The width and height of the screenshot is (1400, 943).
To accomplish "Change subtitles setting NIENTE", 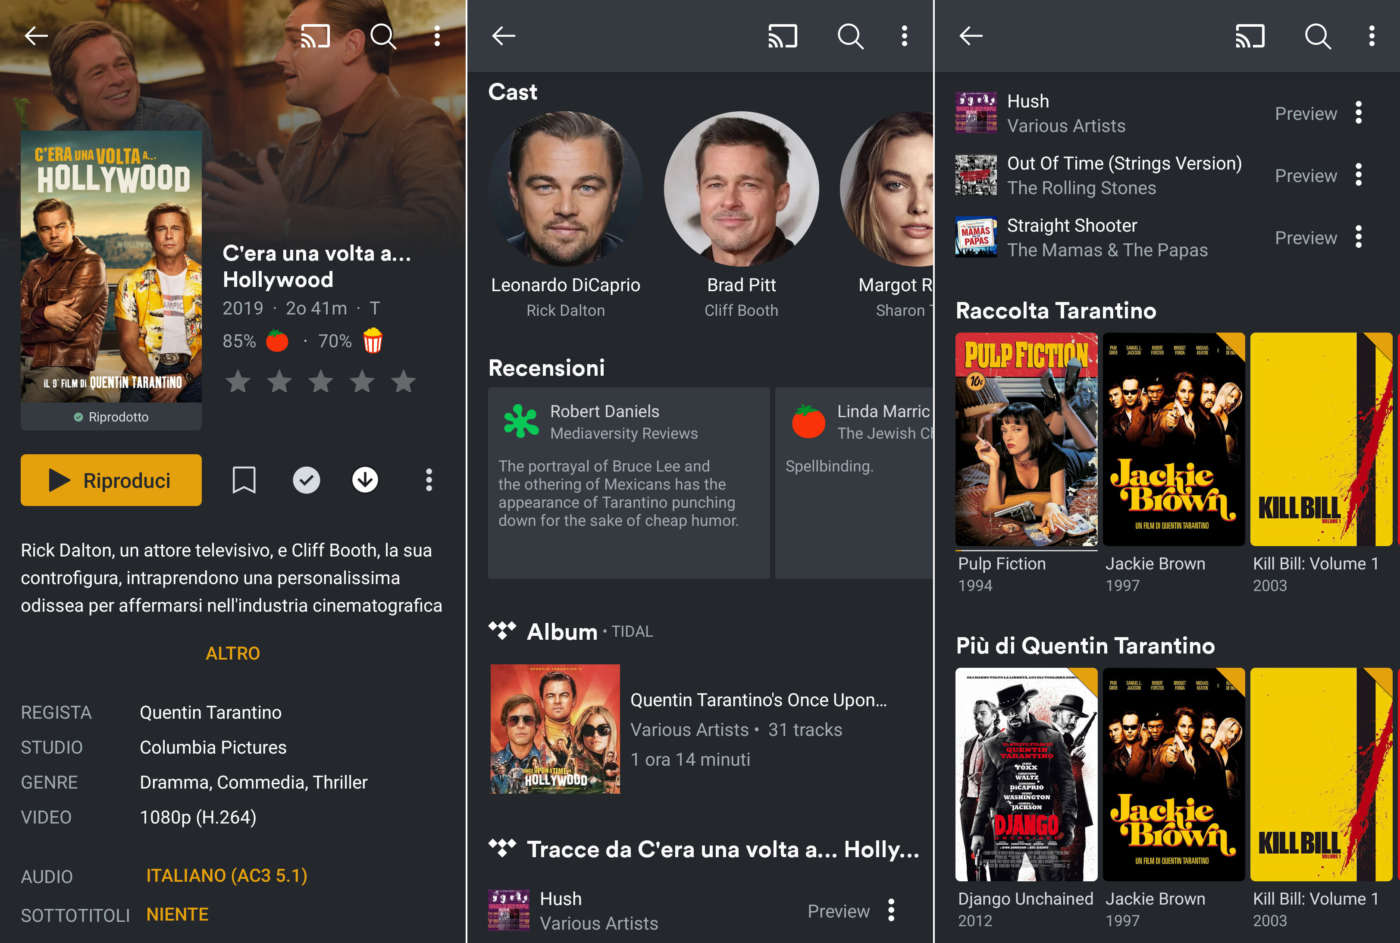I will [177, 915].
